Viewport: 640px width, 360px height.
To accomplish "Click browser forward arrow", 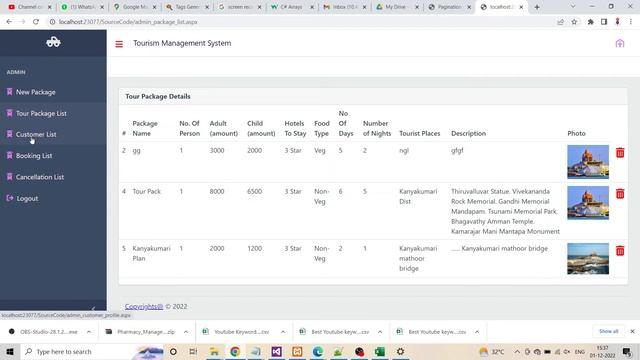I will point(22,22).
